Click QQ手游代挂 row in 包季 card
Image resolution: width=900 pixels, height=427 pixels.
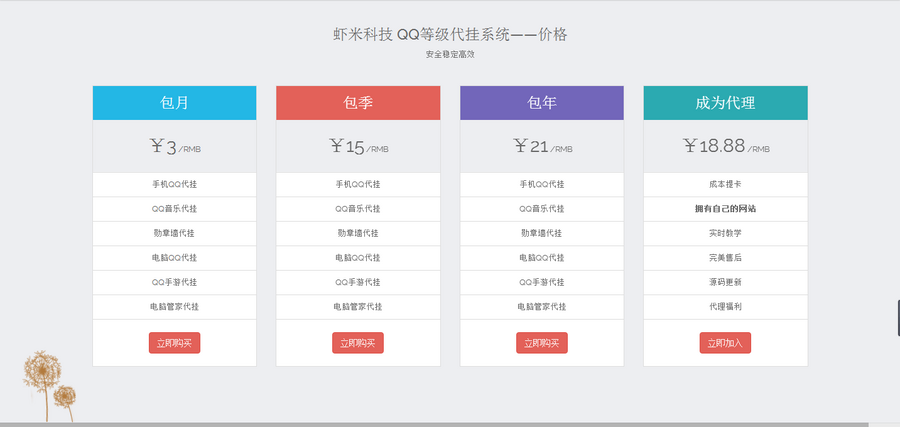358,282
